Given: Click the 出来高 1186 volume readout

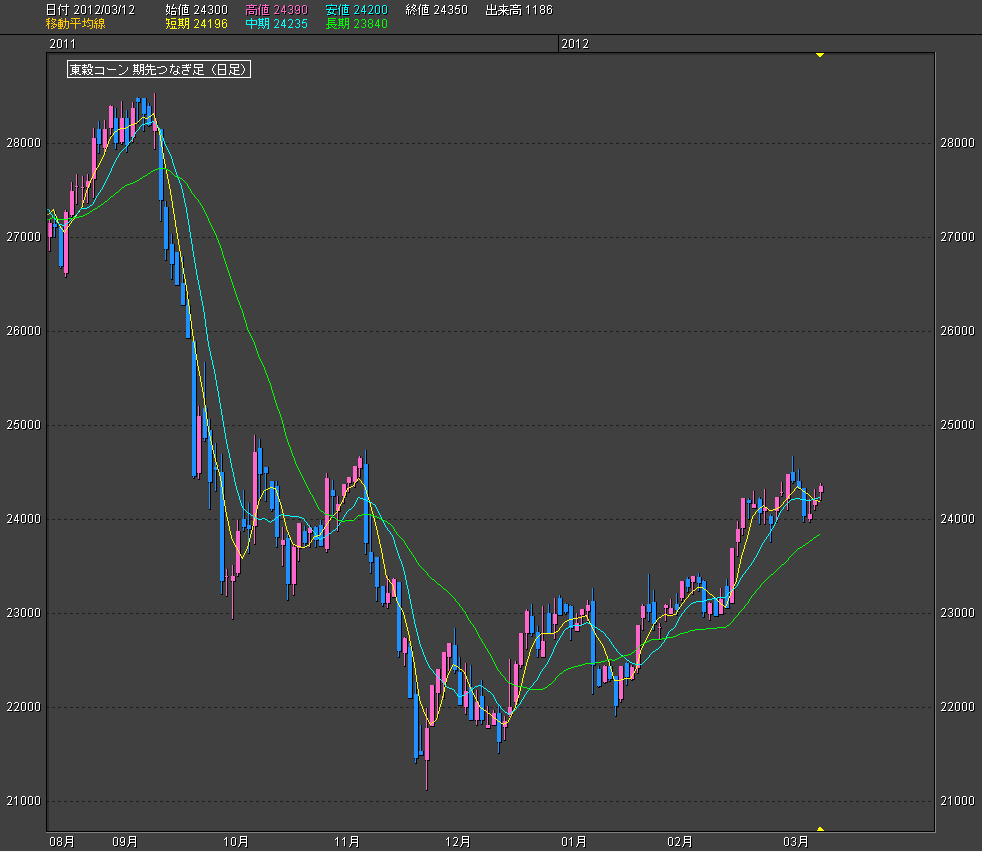Looking at the screenshot, I should 518,10.
